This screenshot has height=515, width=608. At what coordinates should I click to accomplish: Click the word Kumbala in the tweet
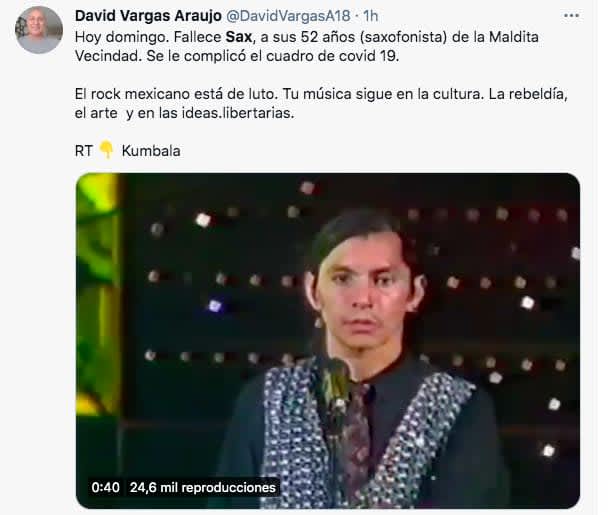(x=151, y=151)
